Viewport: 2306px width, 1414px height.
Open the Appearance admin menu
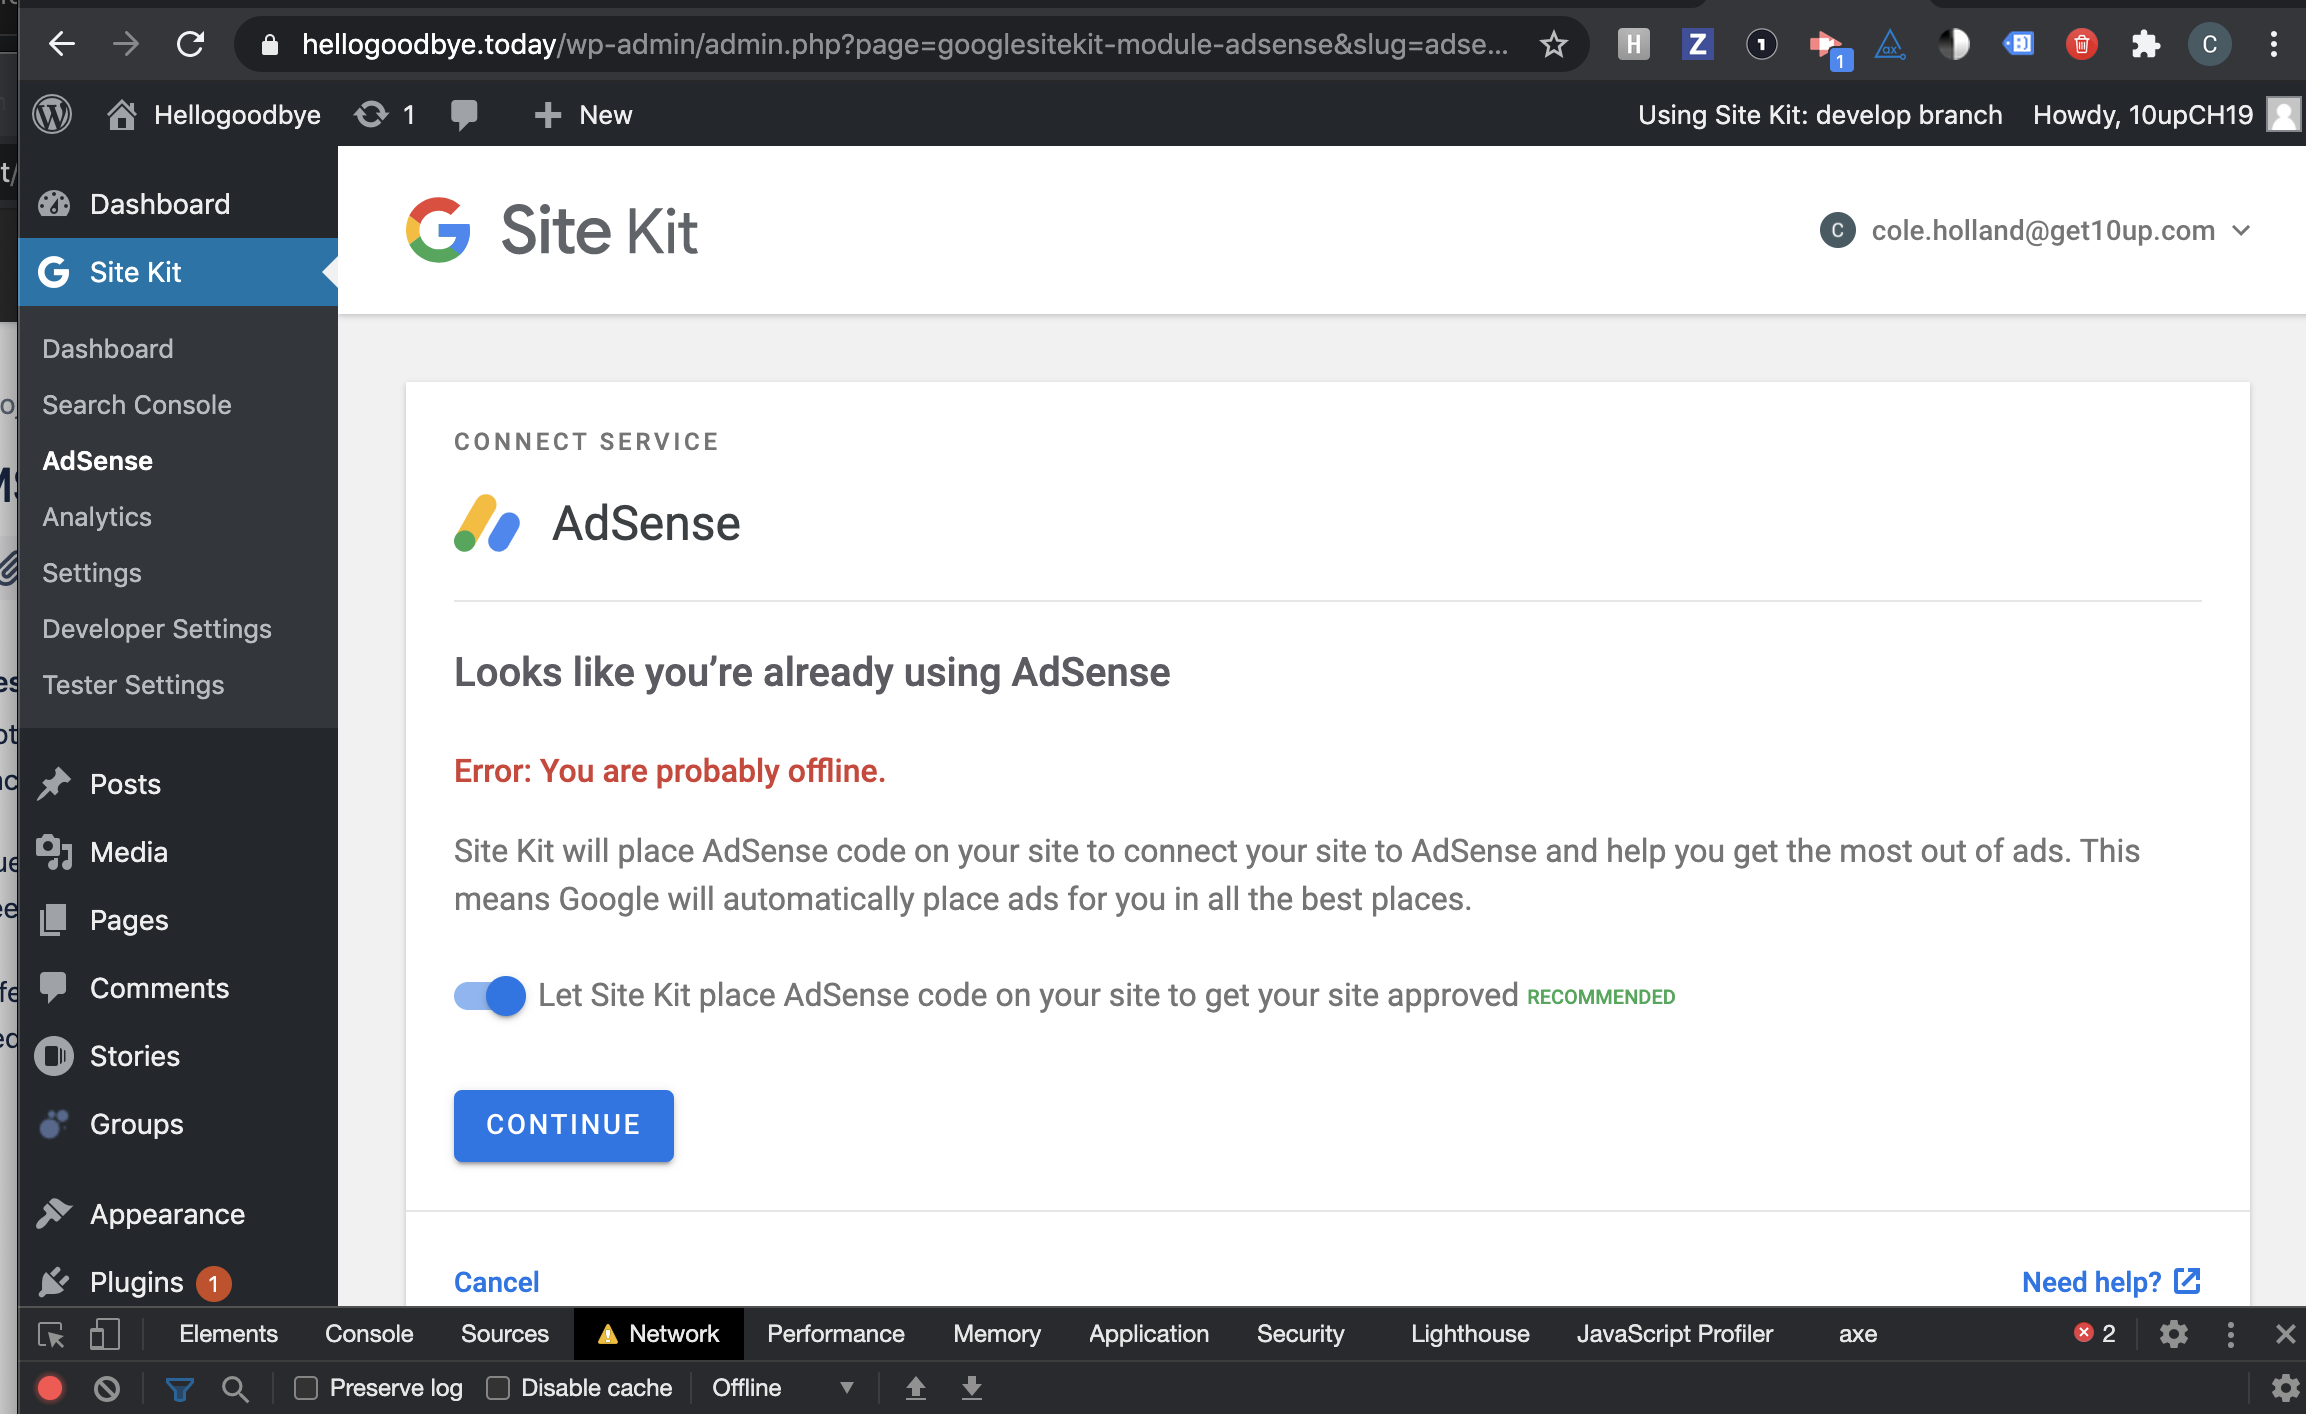click(167, 1214)
